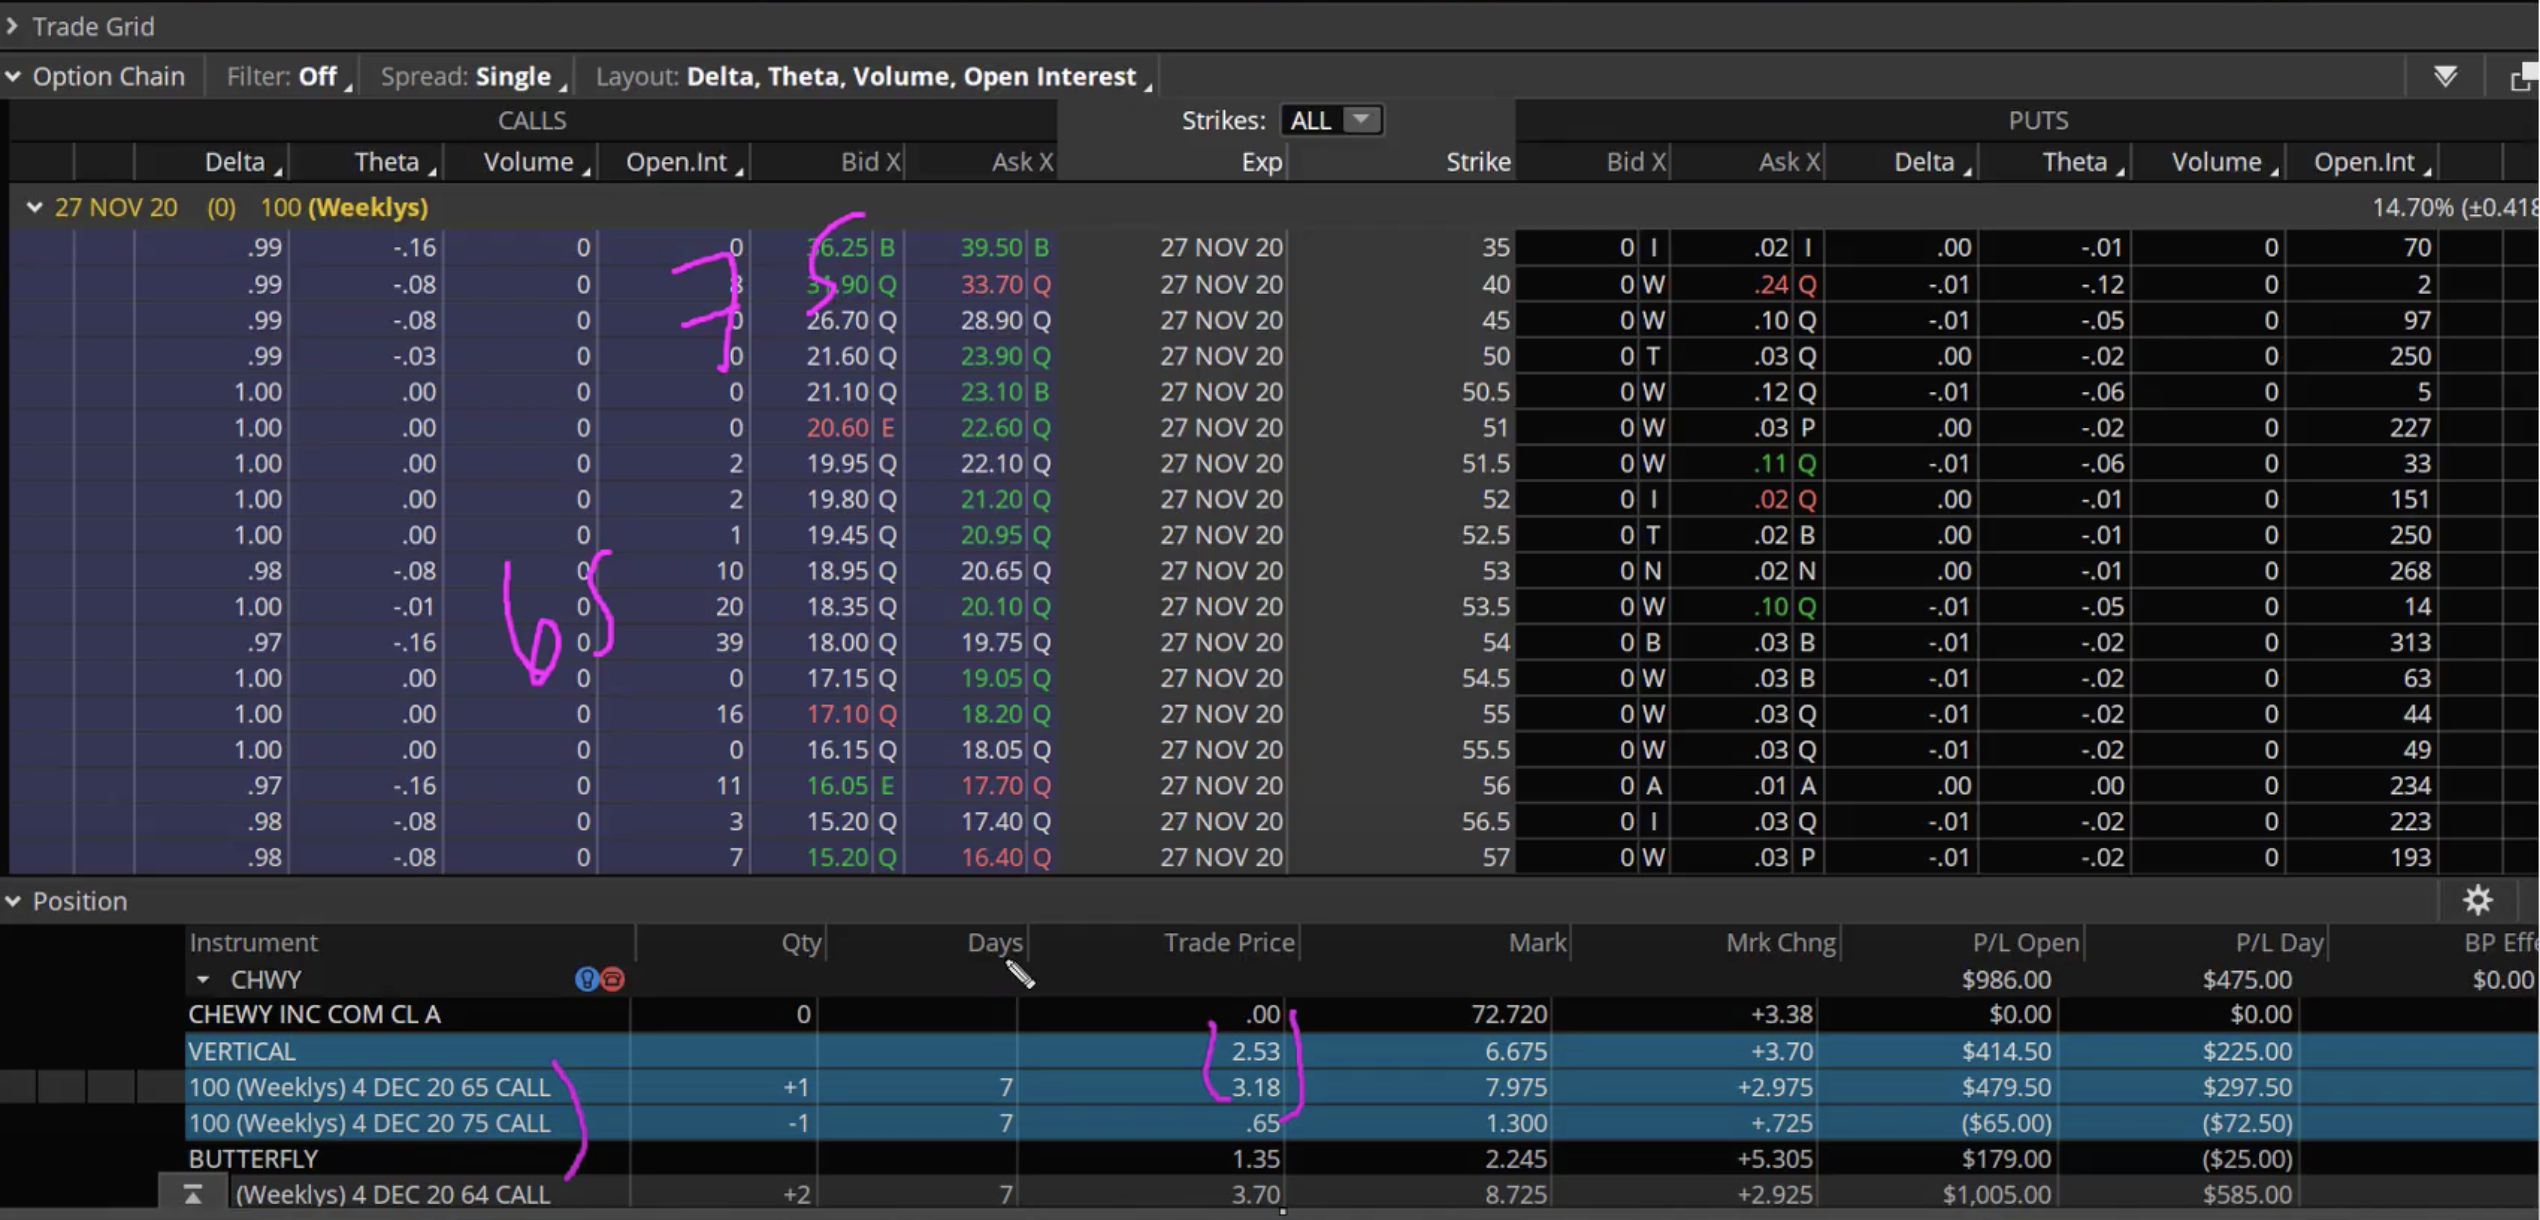This screenshot has height=1220, width=2540.
Task: Select the 100 Weeklys 4 DEC 20 65 CALL row
Action: click(369, 1086)
